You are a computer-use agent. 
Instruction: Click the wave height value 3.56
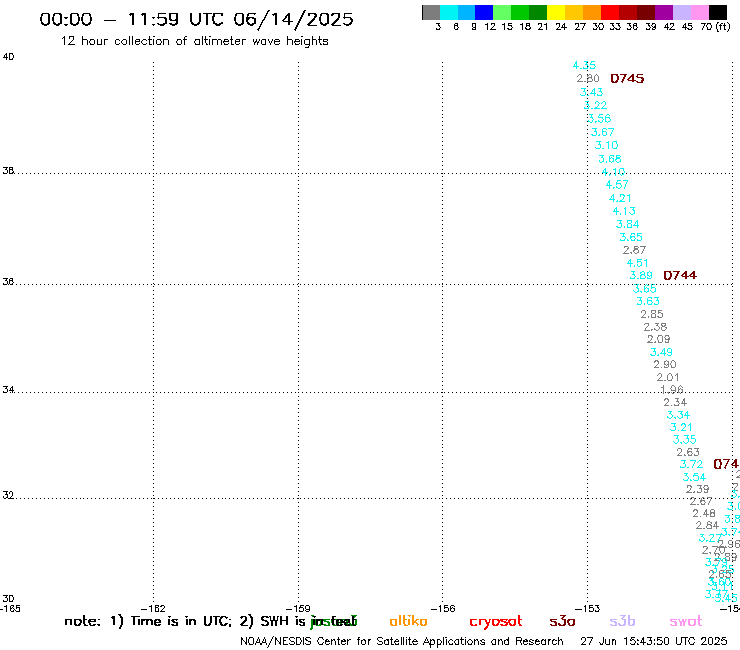tap(599, 118)
